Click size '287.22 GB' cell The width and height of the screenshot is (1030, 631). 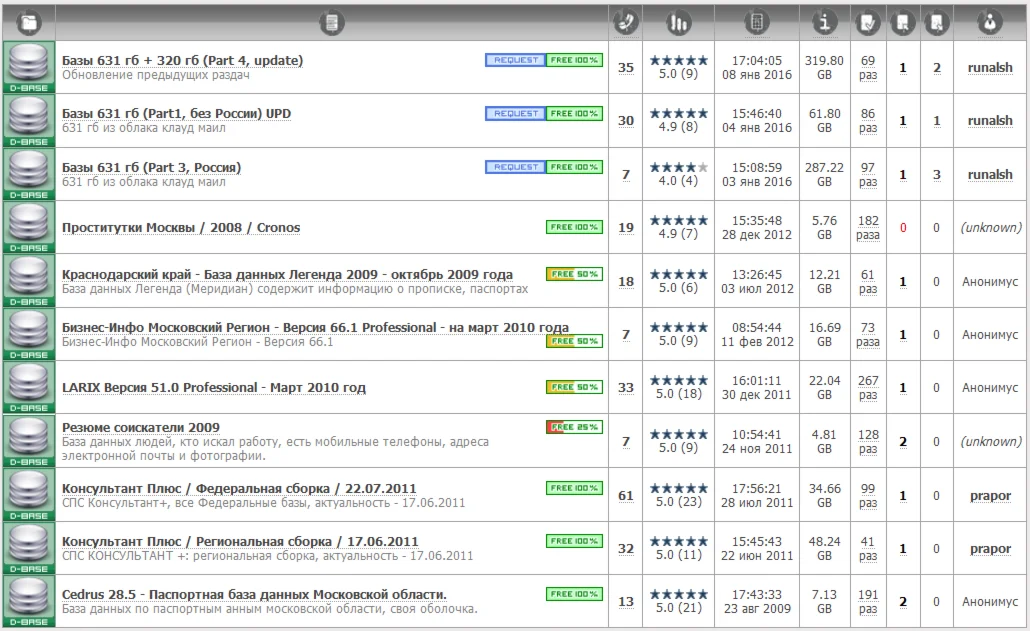point(824,174)
